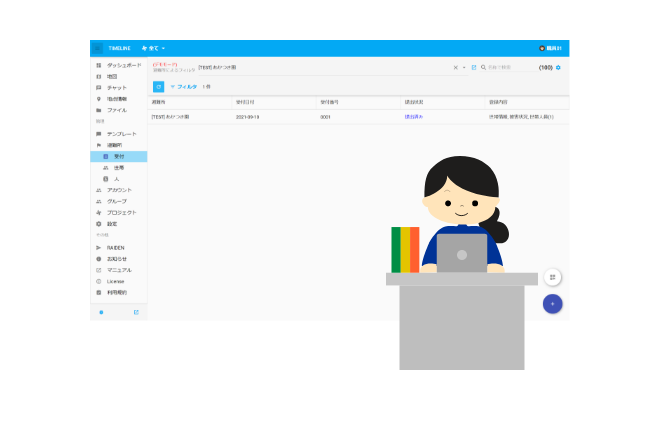Click the RAIDEN send arrow icon

98,248
